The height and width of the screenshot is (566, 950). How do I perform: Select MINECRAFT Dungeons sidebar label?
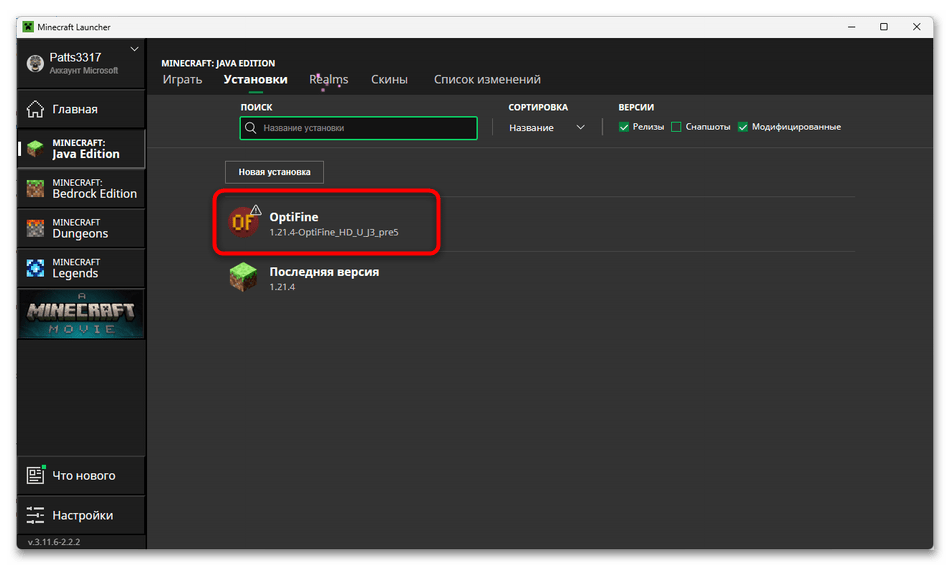[80, 228]
